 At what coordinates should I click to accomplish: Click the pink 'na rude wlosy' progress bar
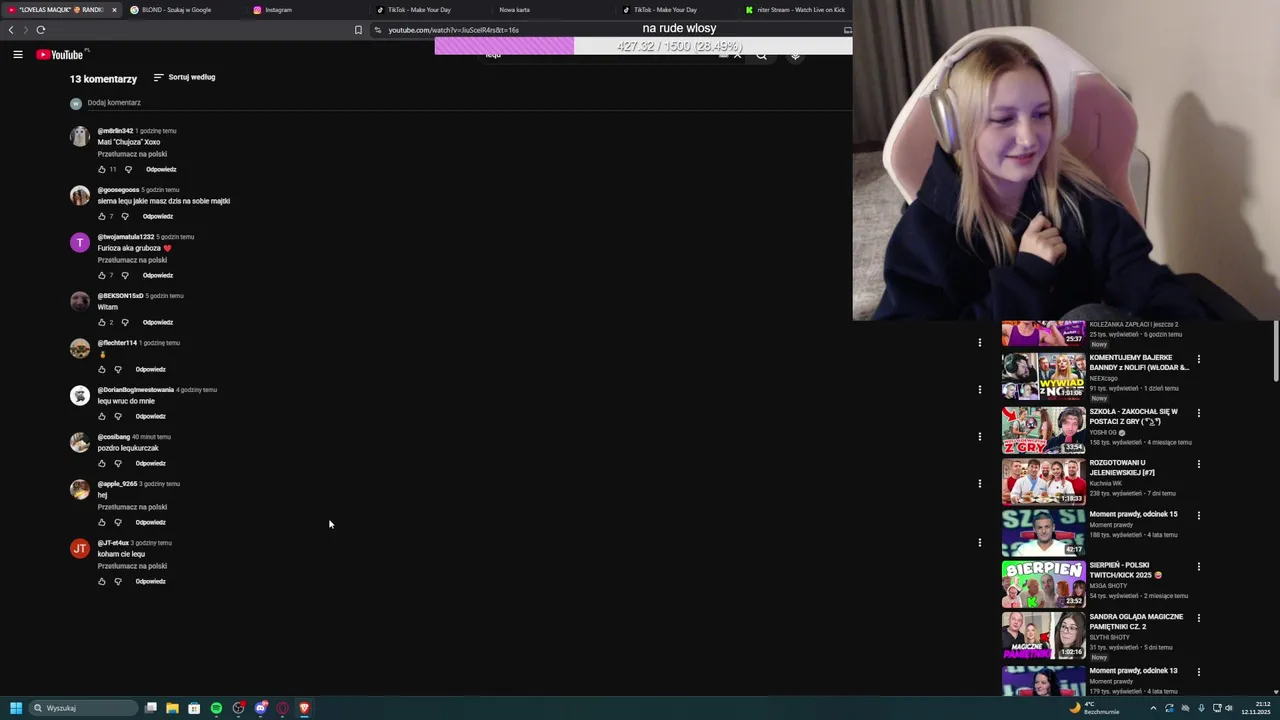pyautogui.click(x=643, y=46)
